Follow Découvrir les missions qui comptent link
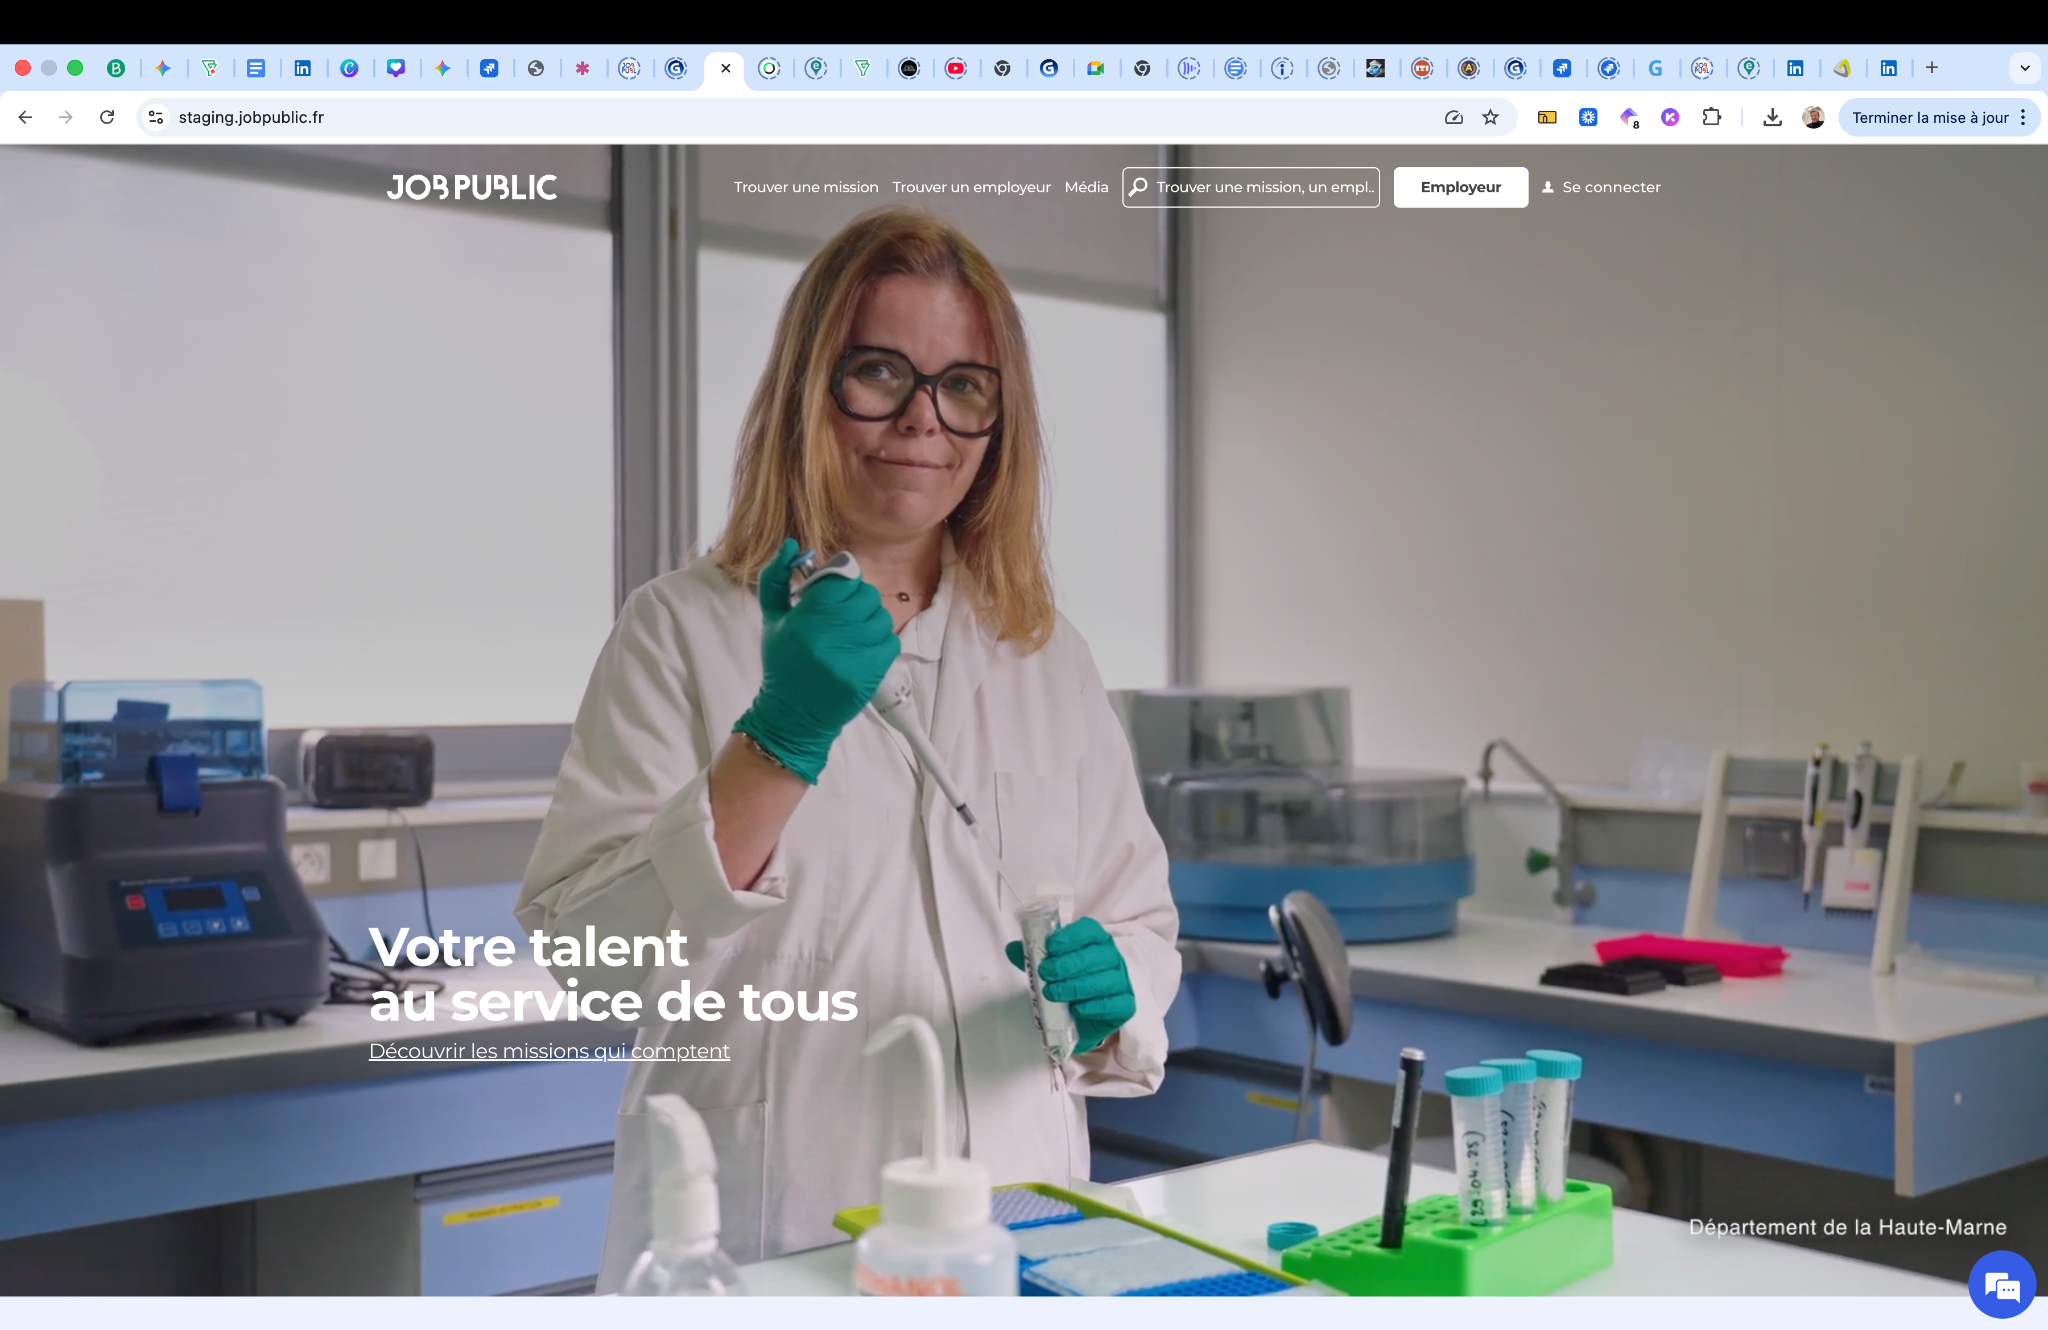The height and width of the screenshot is (1330, 2048). click(549, 1051)
